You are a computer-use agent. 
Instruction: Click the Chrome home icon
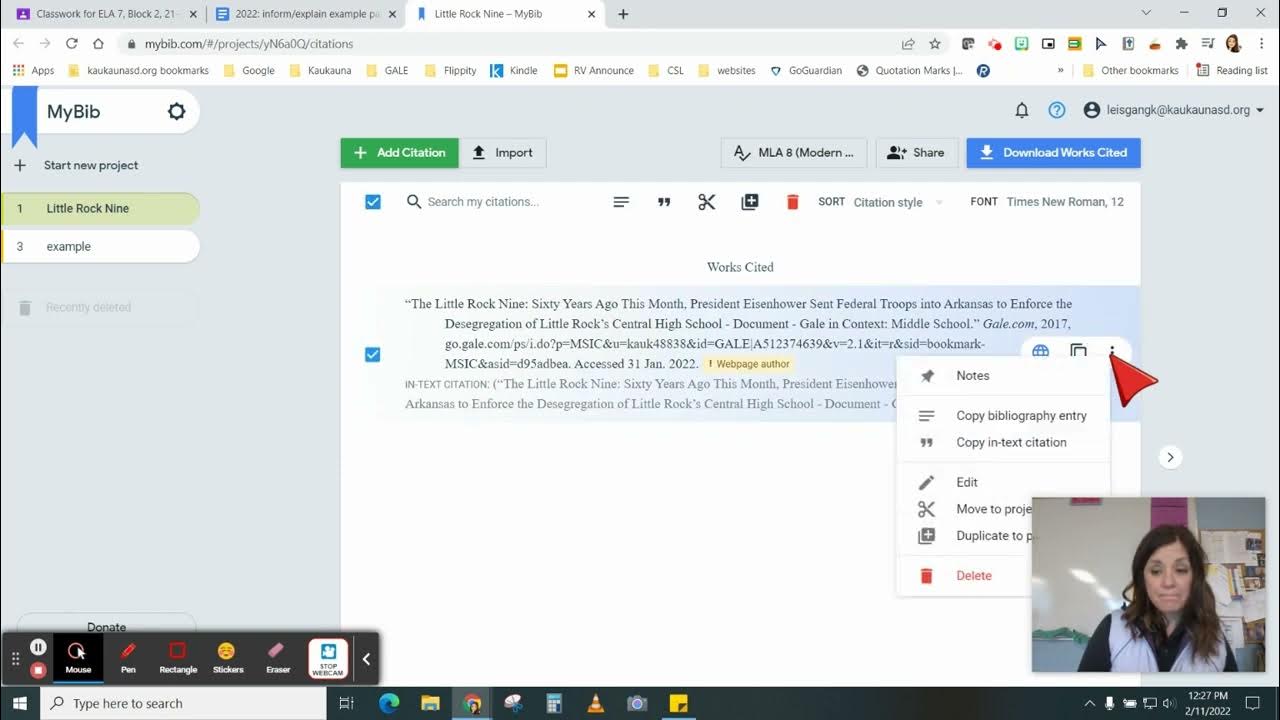(98, 44)
